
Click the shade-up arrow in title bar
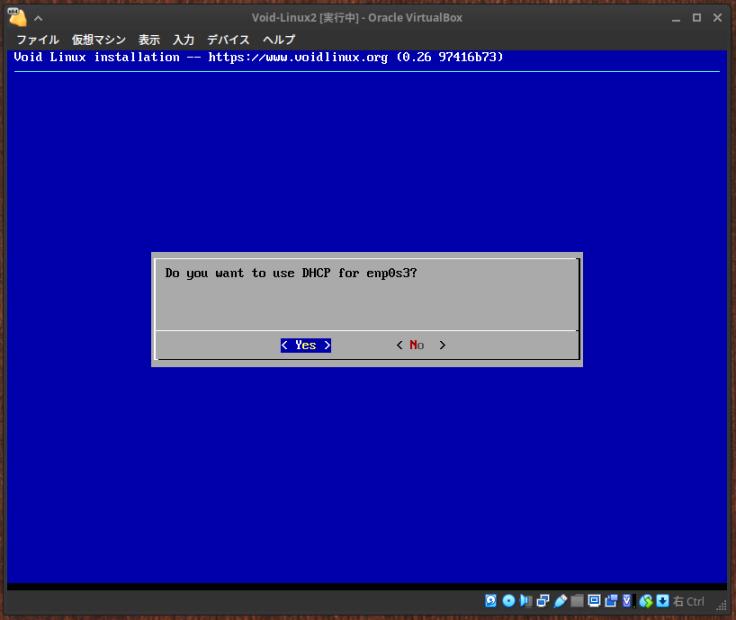[38, 19]
